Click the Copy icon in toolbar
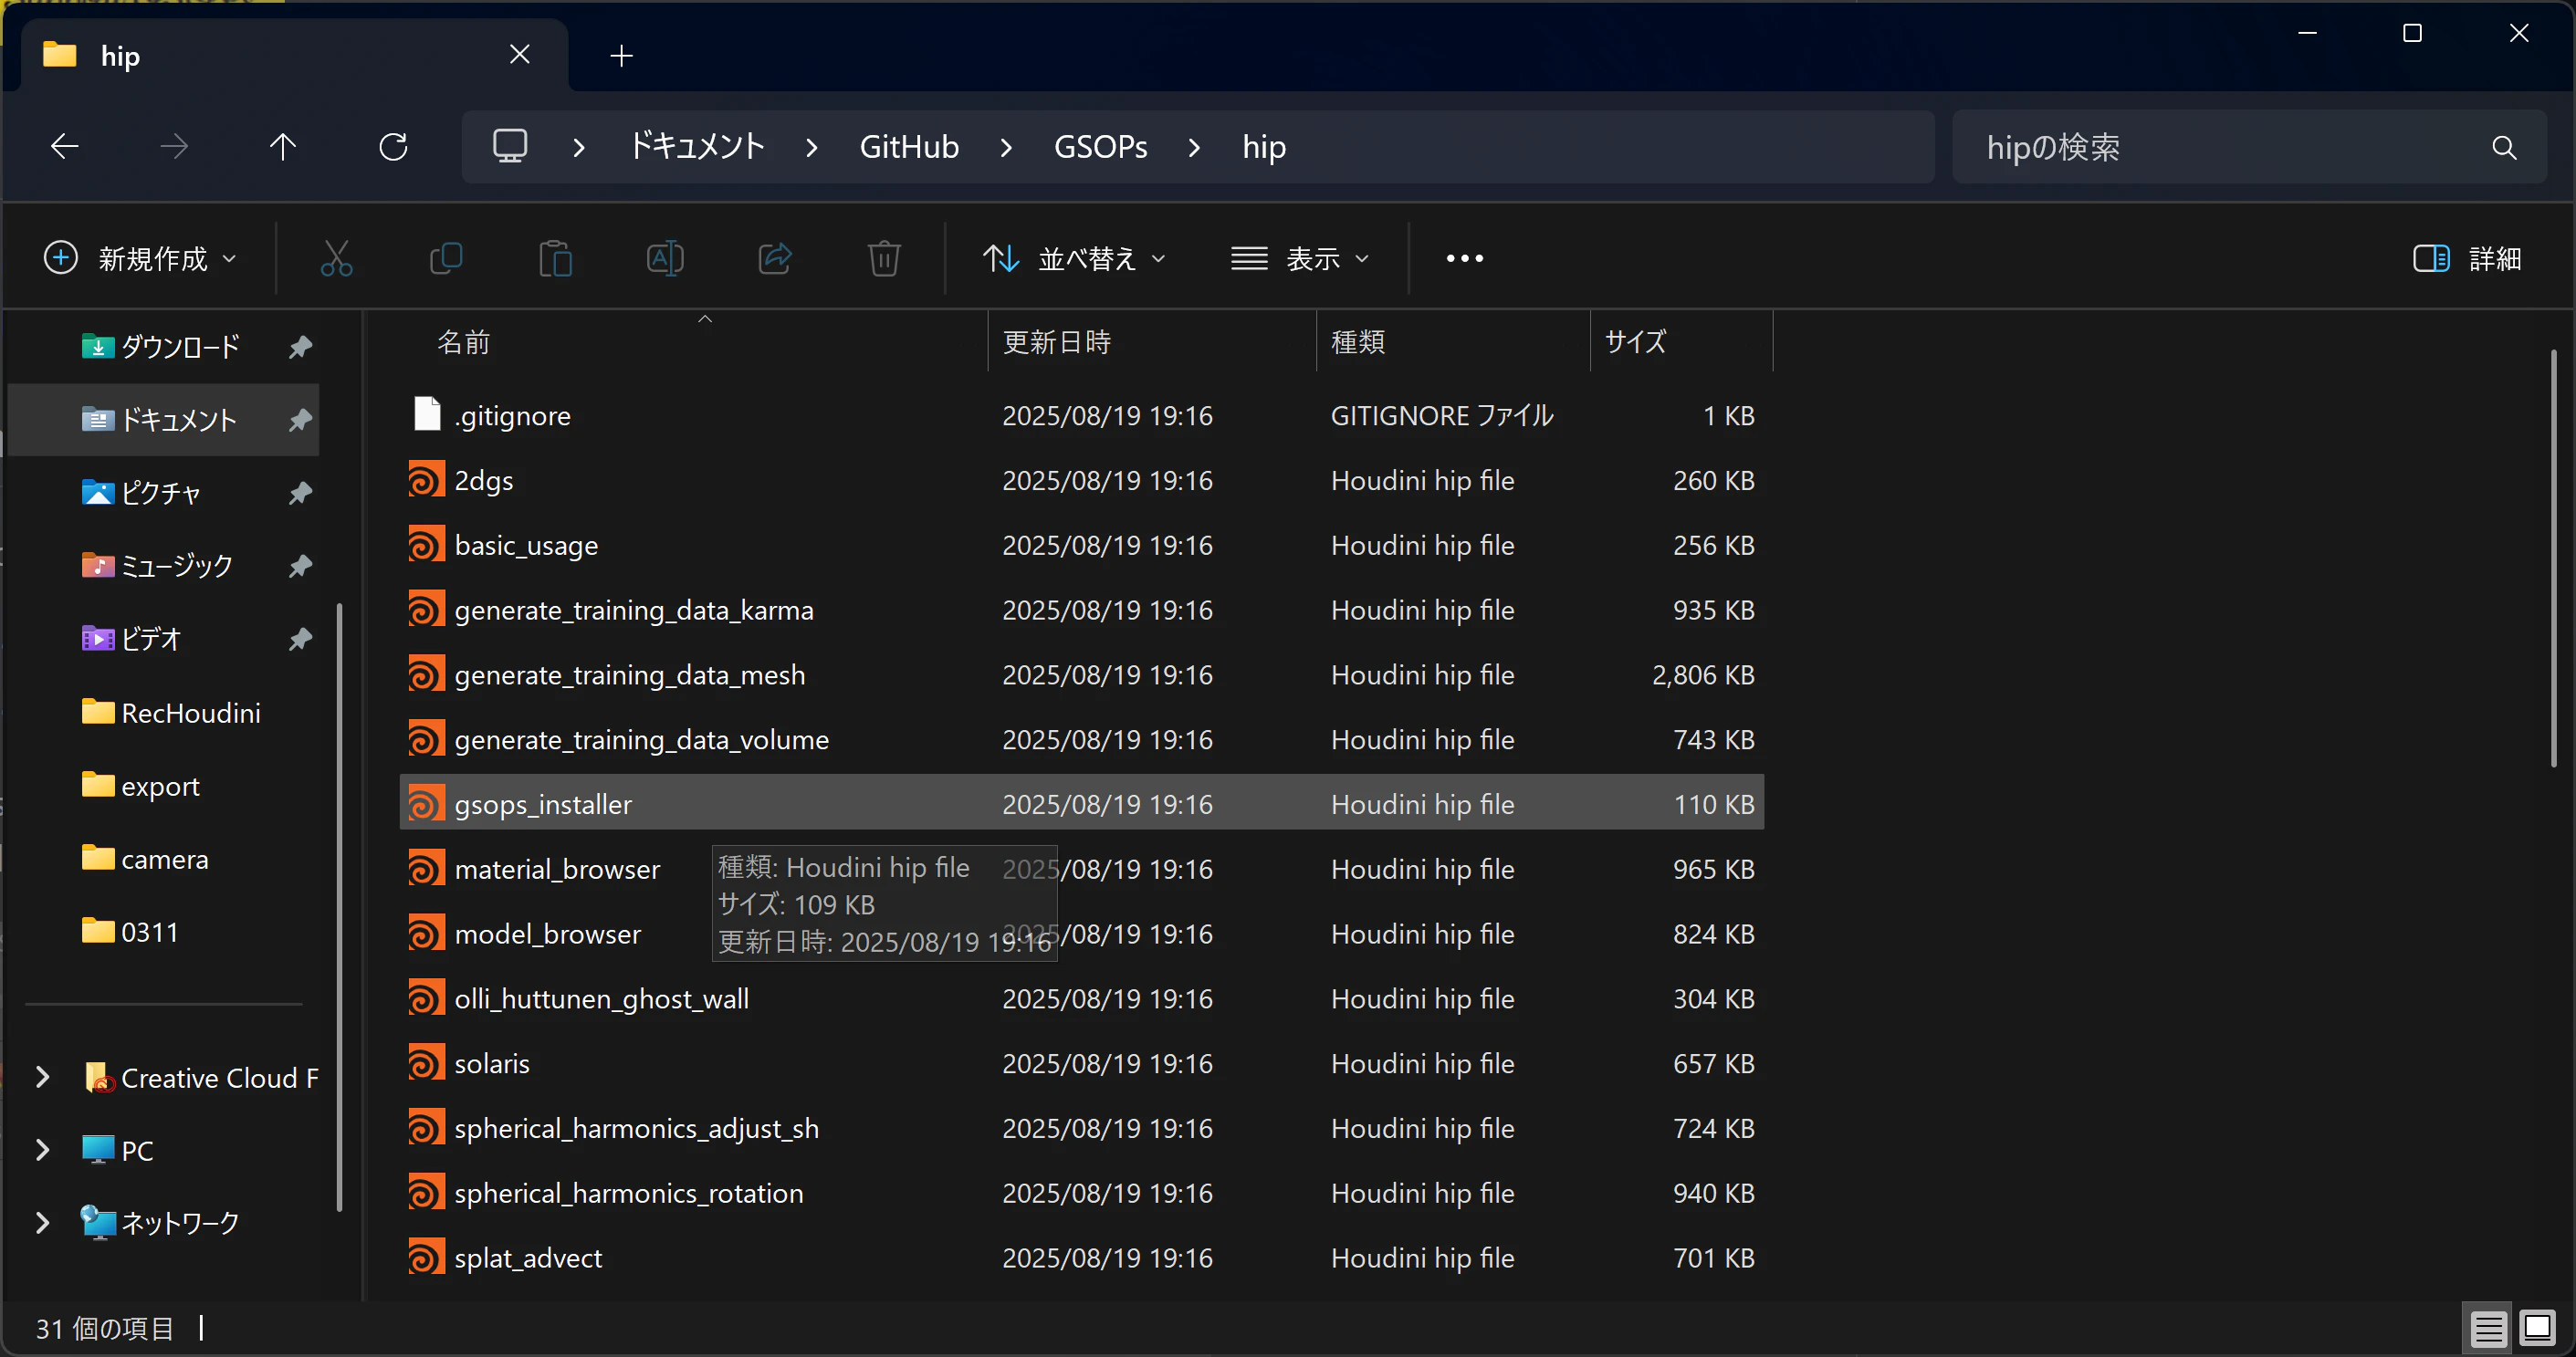The width and height of the screenshot is (2576, 1357). (446, 259)
